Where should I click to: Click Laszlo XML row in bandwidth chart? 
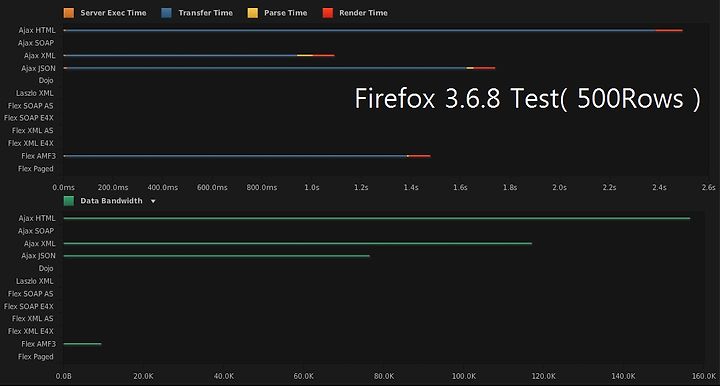pos(34,281)
